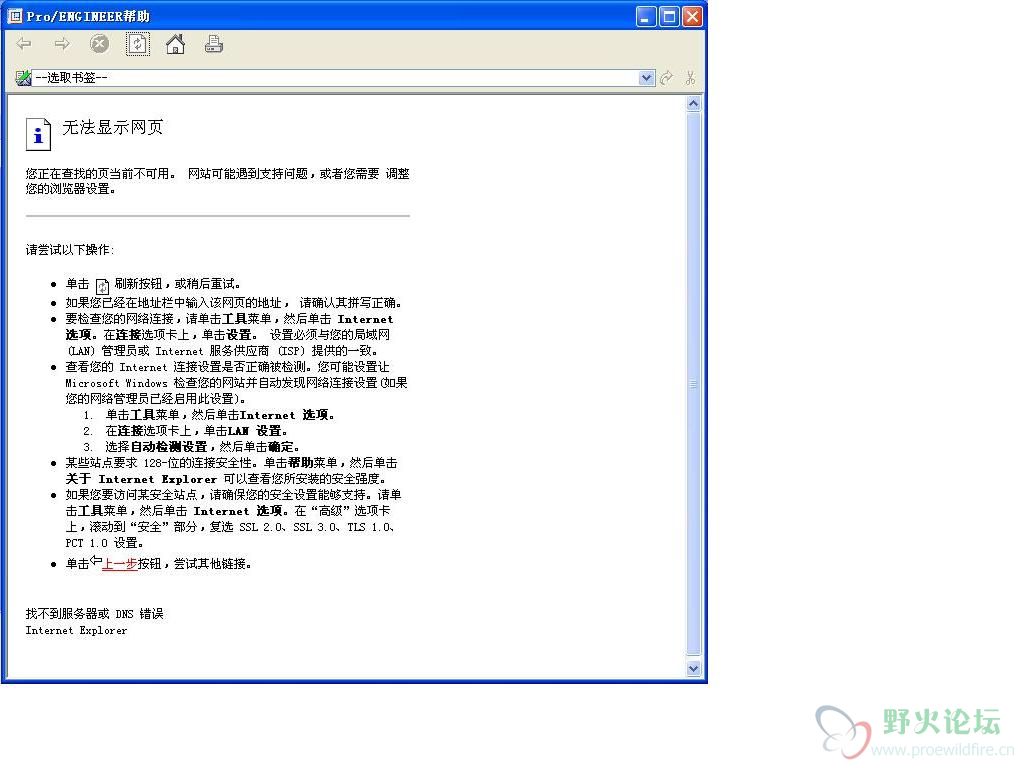Click the Refresh toolbar icon
1024x768 pixels.
tap(138, 44)
